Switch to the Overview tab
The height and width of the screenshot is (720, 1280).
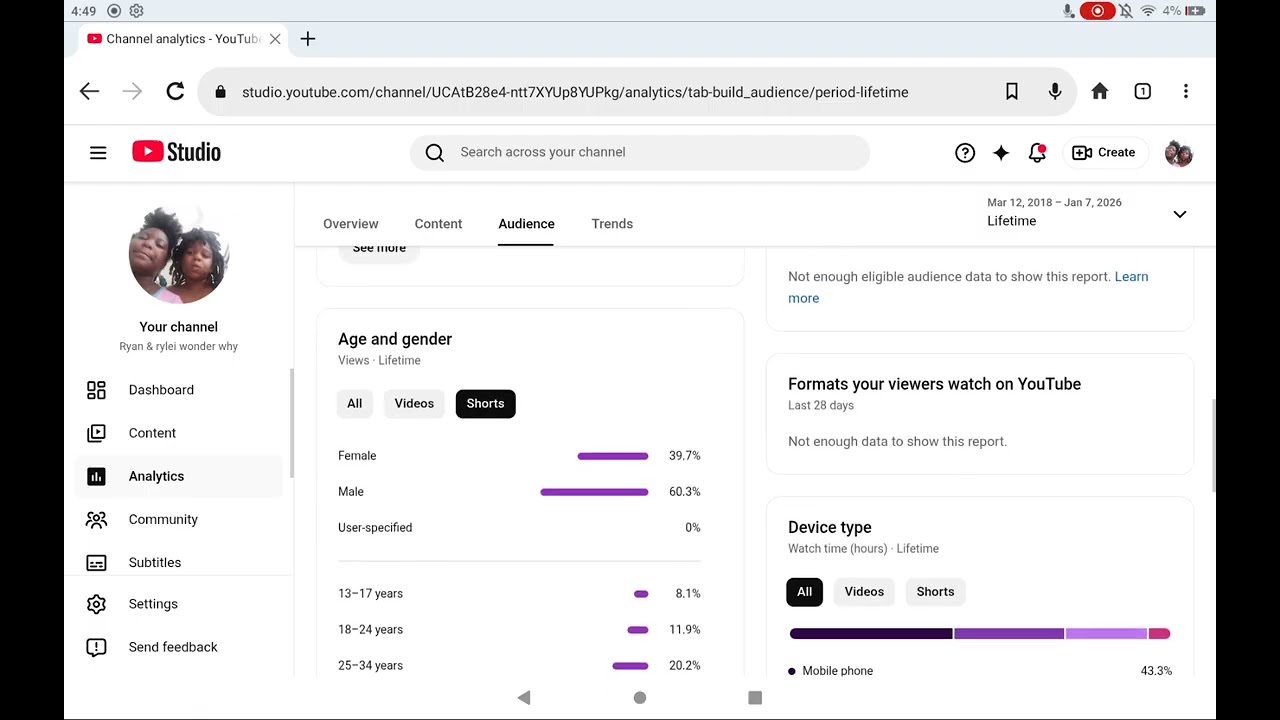(x=351, y=224)
